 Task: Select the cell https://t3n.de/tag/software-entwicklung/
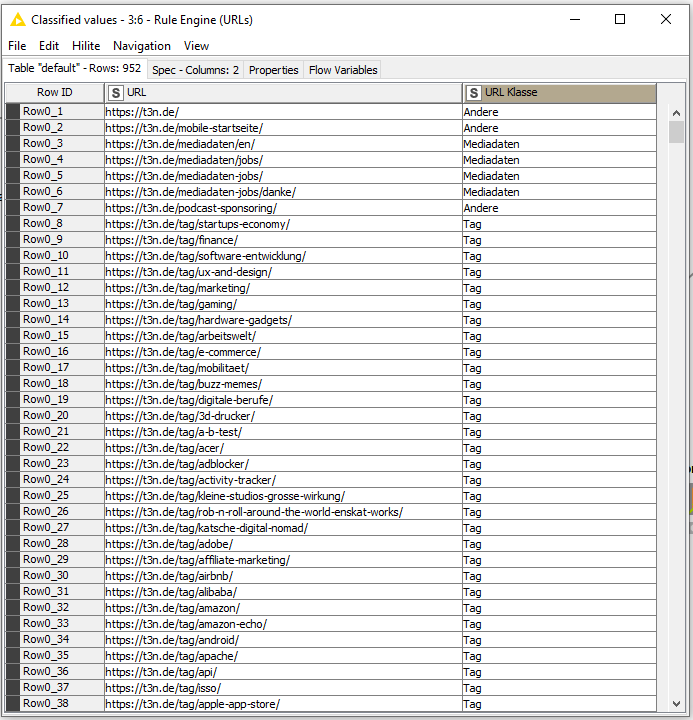point(283,256)
